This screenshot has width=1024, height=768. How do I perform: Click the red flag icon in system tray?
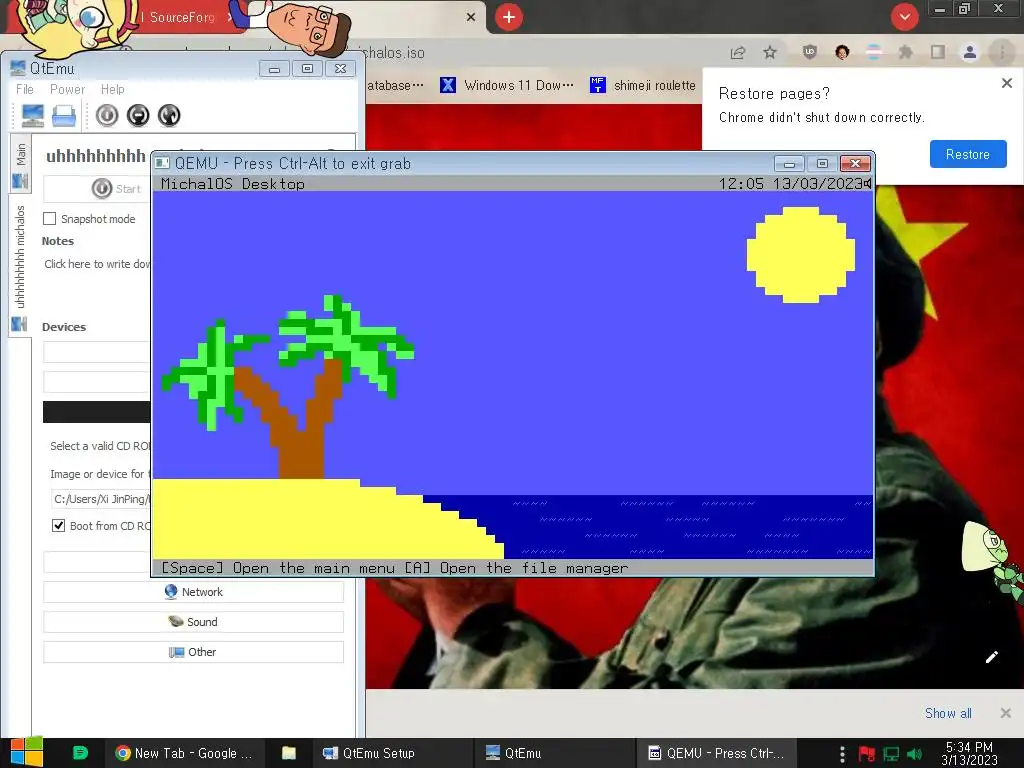tap(867, 754)
